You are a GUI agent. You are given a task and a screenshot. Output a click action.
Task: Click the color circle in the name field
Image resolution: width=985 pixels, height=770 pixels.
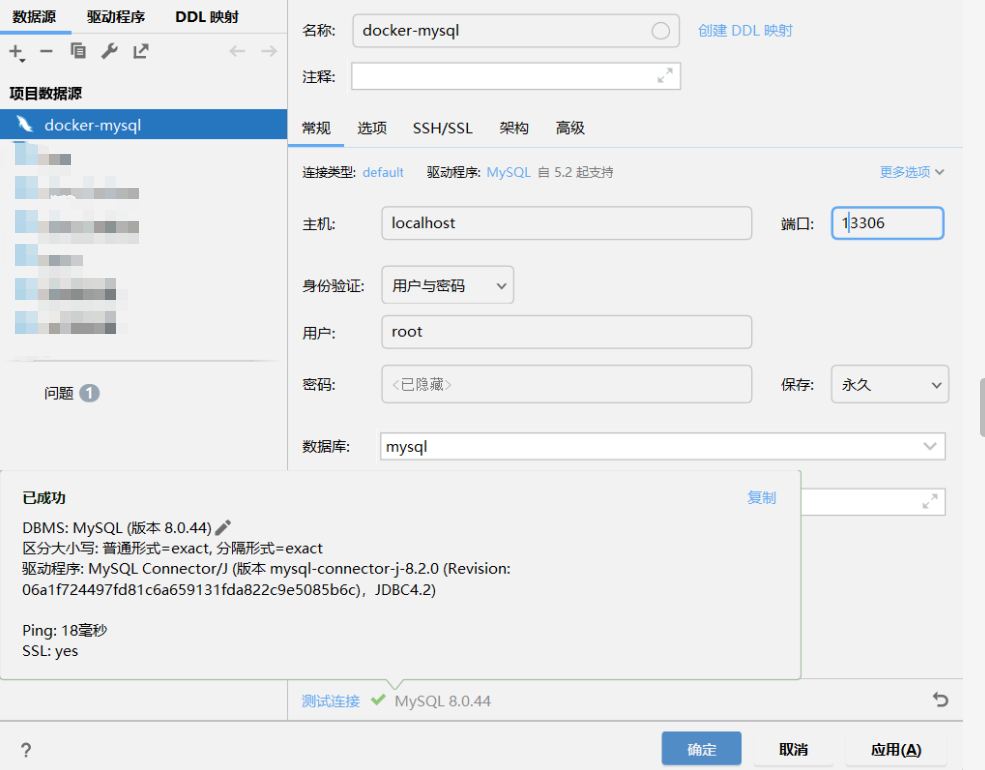click(x=660, y=31)
